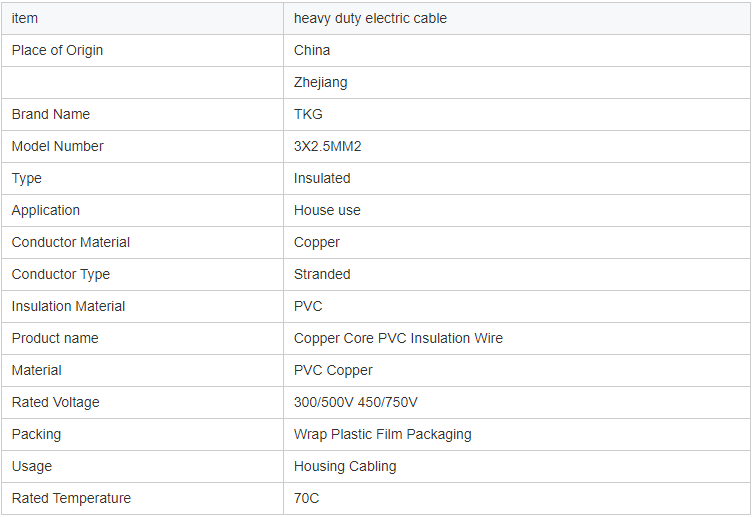Select the 'TKG' brand value
The image size is (753, 517).
click(308, 114)
